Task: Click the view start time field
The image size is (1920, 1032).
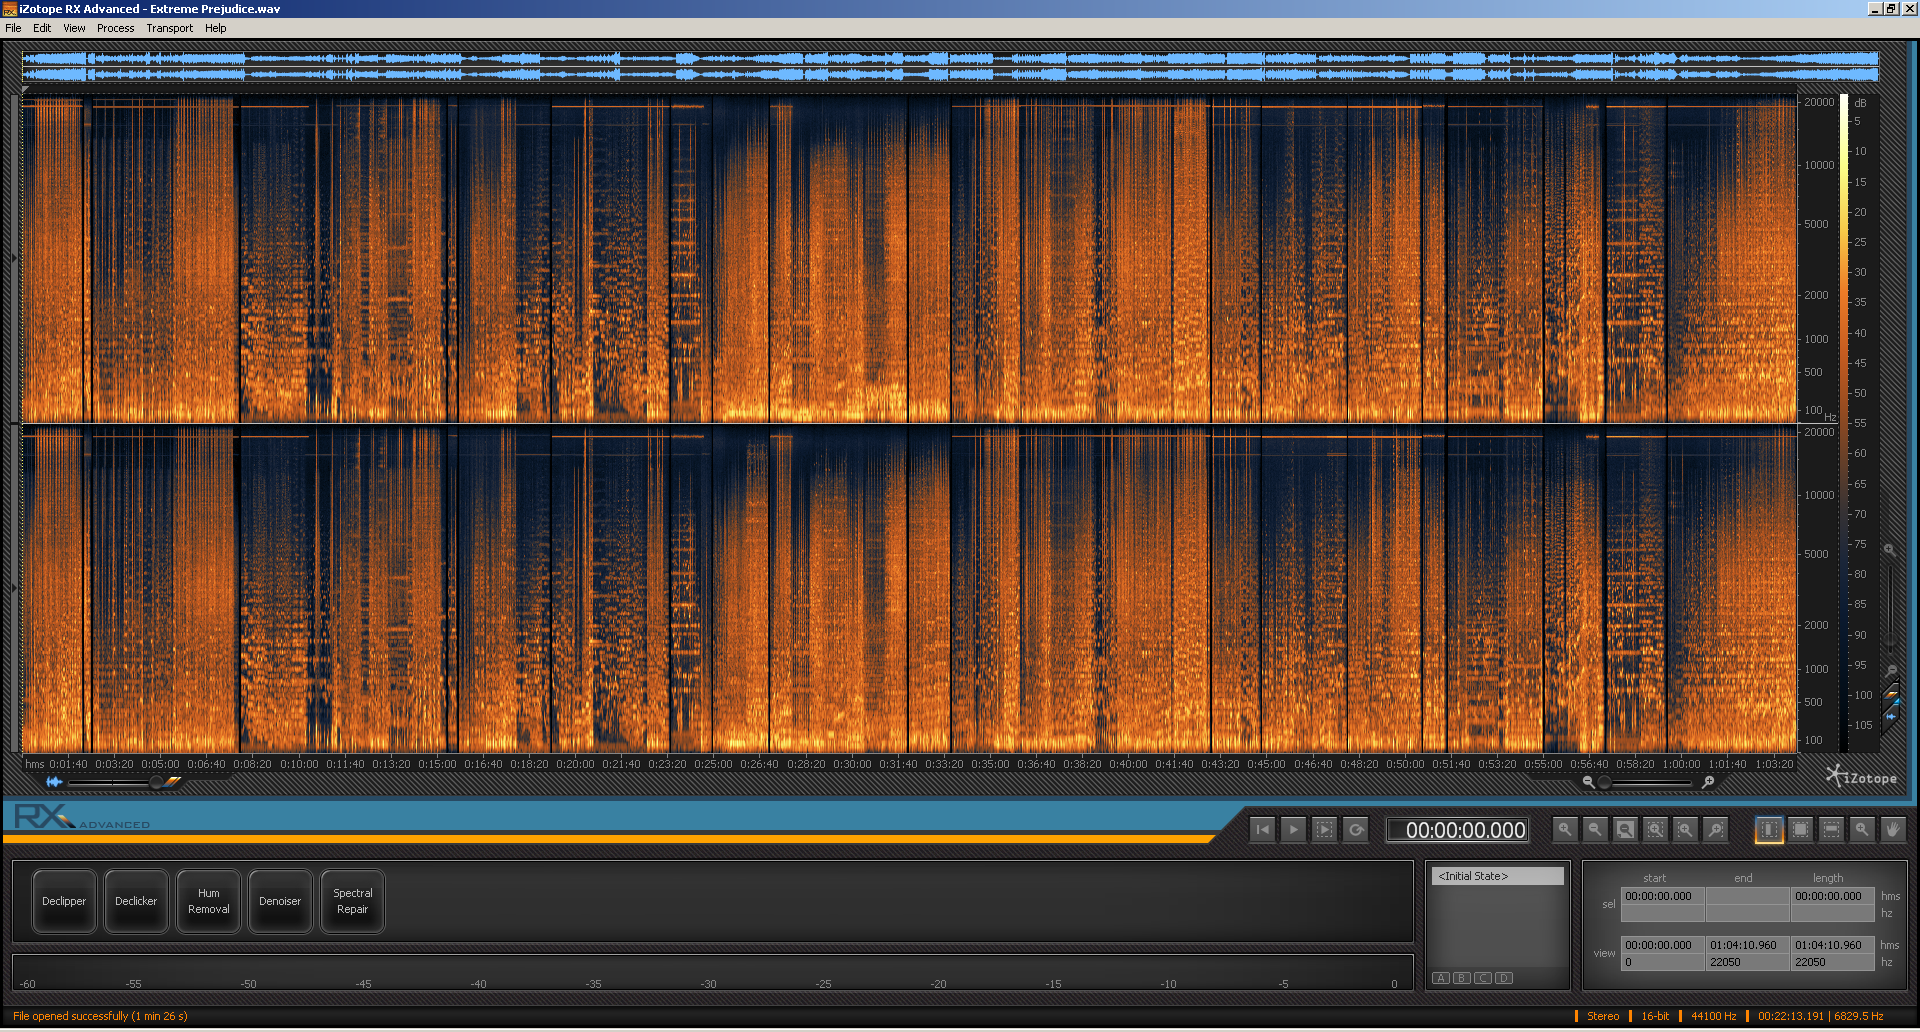Action: pyautogui.click(x=1663, y=945)
